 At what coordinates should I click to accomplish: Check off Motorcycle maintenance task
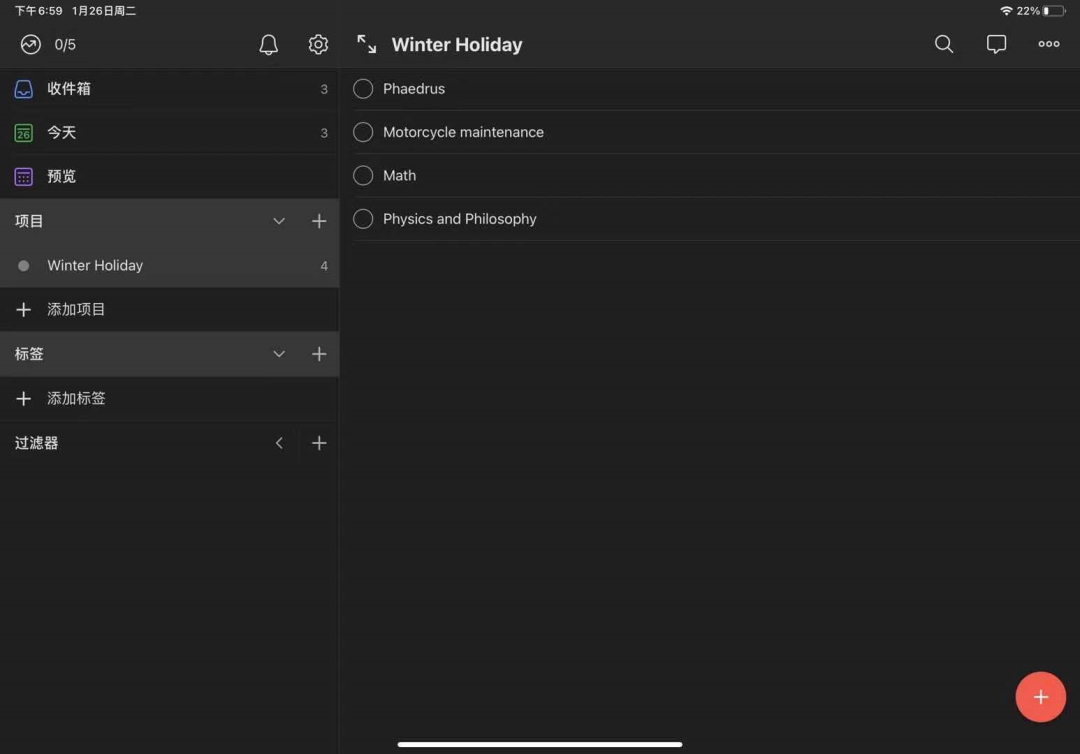(363, 132)
